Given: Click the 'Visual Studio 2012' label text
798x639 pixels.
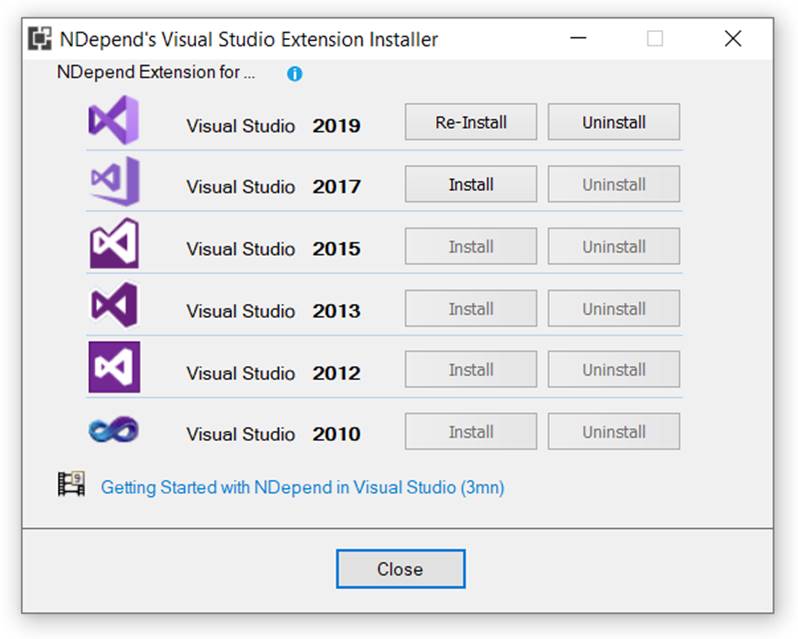Looking at the screenshot, I should click(273, 373).
